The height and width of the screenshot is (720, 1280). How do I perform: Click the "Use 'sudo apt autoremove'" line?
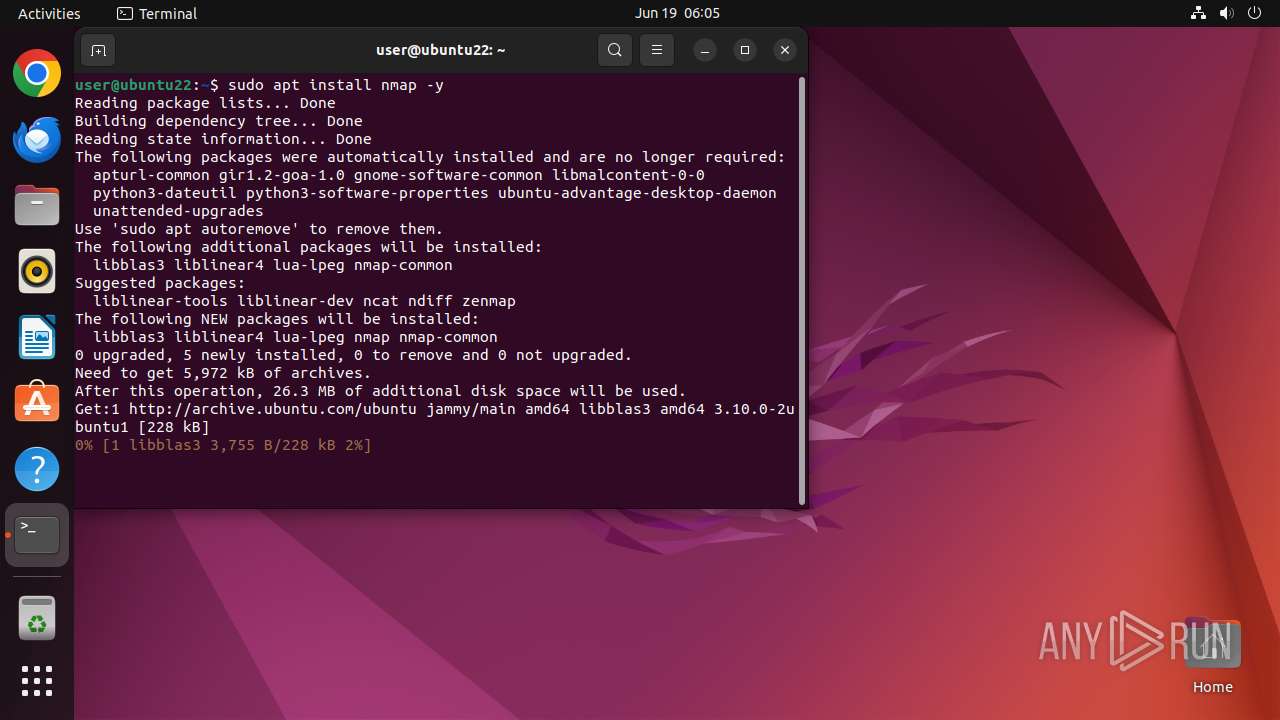coord(259,229)
